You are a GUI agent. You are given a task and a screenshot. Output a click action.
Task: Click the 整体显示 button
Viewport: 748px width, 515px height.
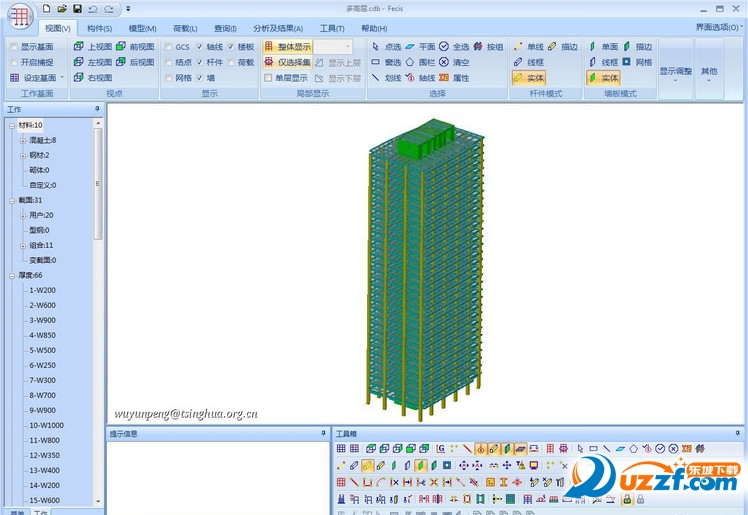[288, 46]
